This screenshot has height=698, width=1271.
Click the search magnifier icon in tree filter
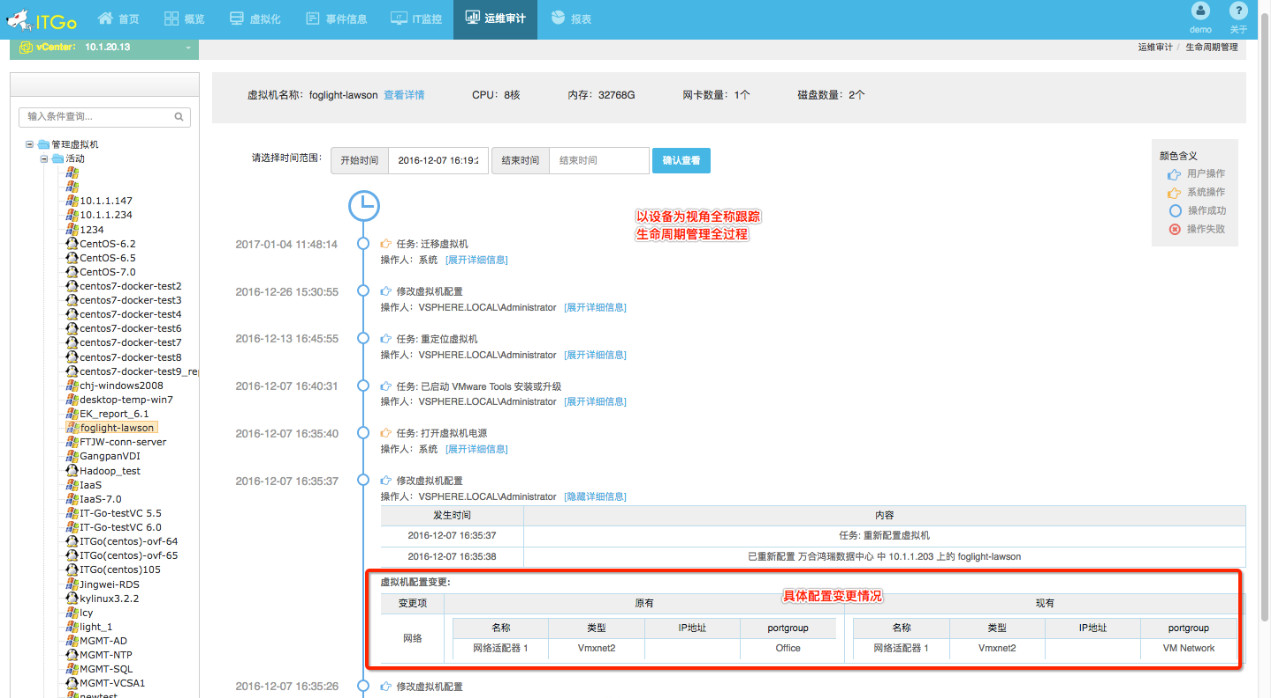[180, 117]
